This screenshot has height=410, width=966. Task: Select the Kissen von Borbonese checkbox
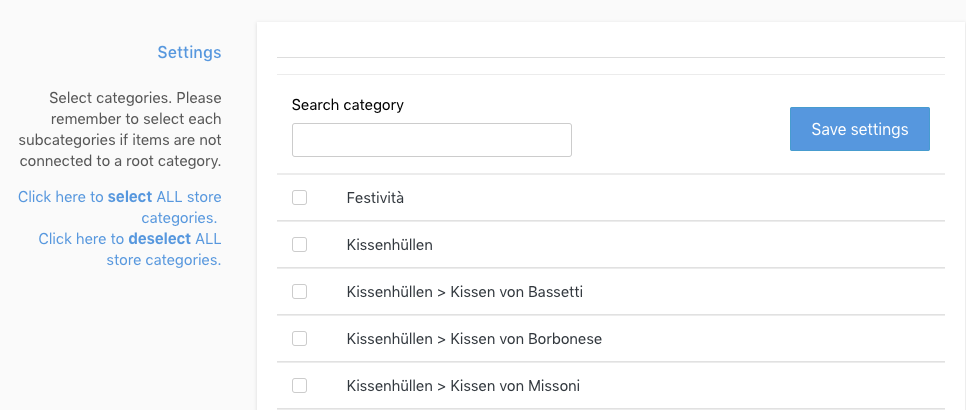tap(299, 339)
